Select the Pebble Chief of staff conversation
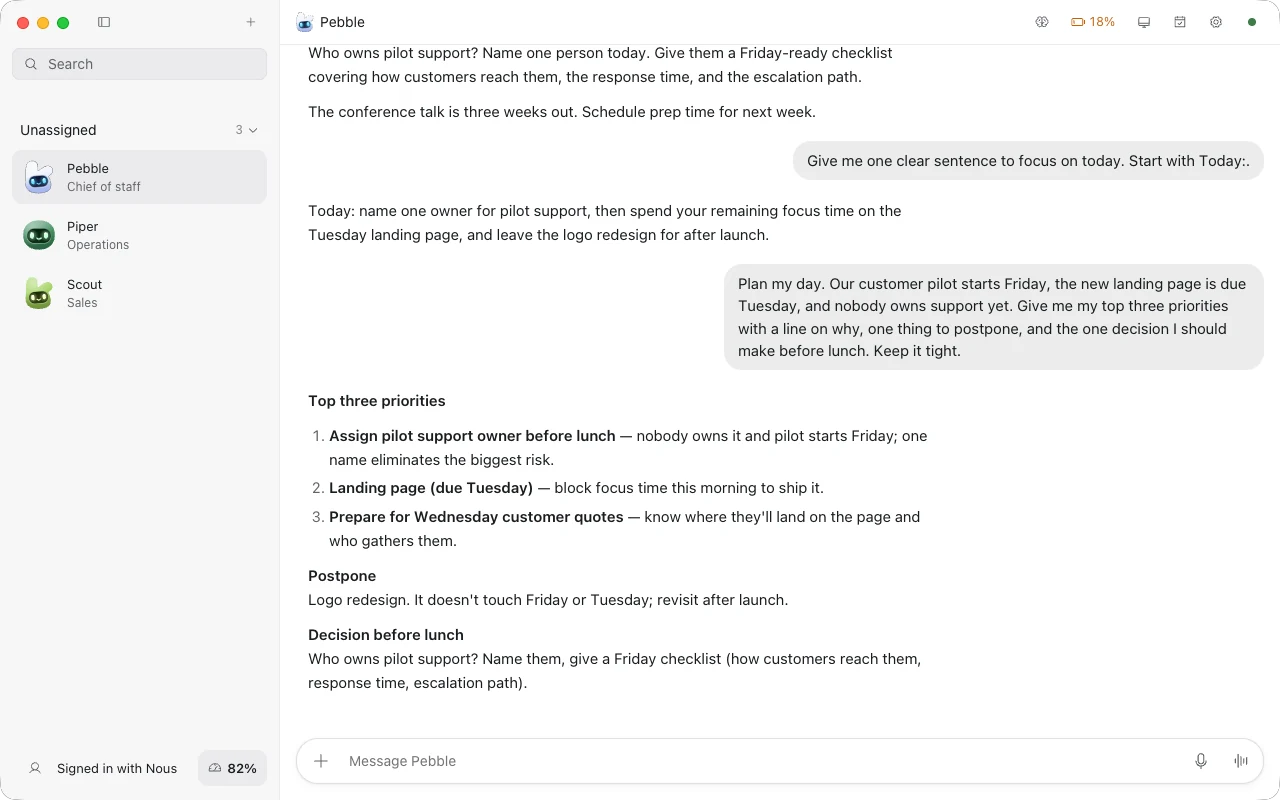The height and width of the screenshot is (800, 1280). (140, 177)
